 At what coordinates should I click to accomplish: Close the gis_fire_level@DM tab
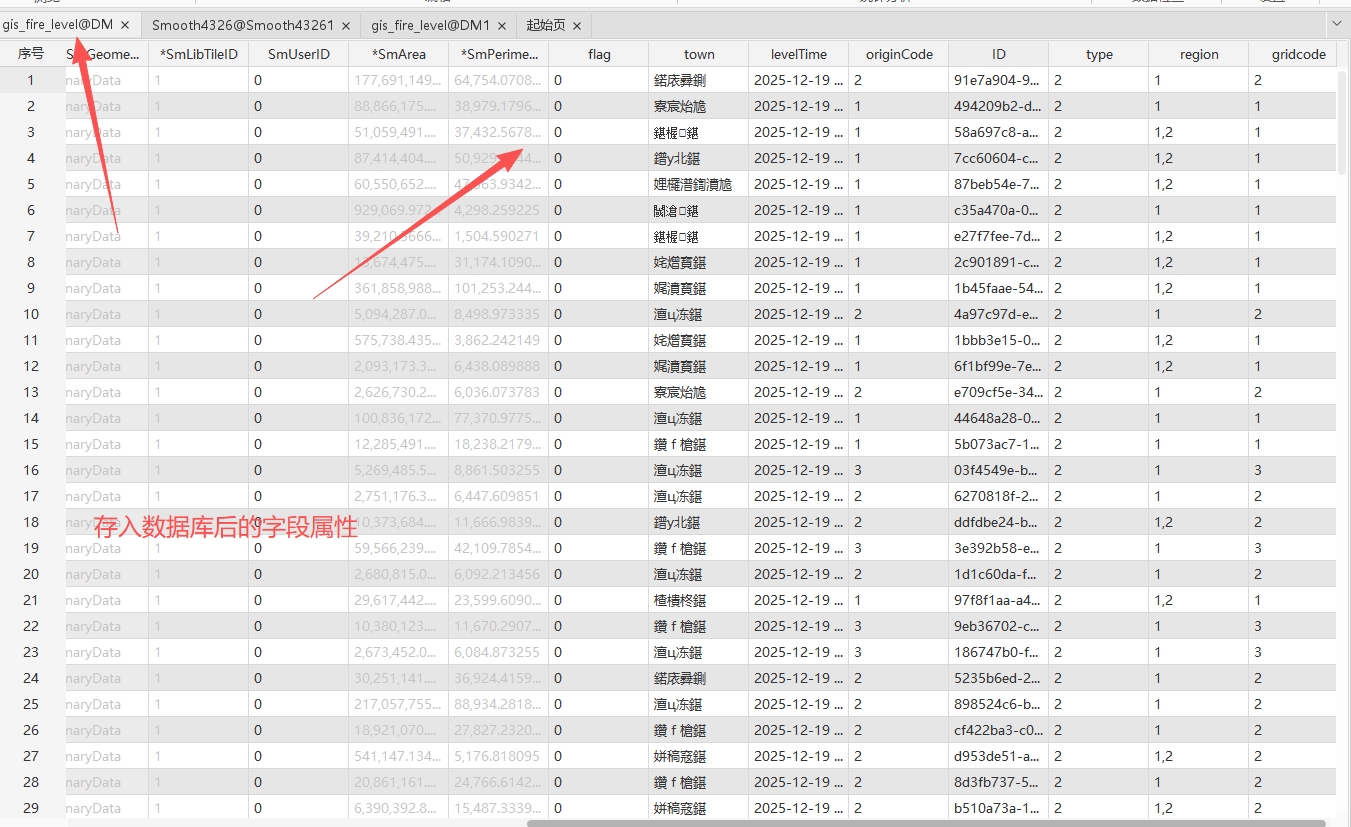pyautogui.click(x=125, y=25)
